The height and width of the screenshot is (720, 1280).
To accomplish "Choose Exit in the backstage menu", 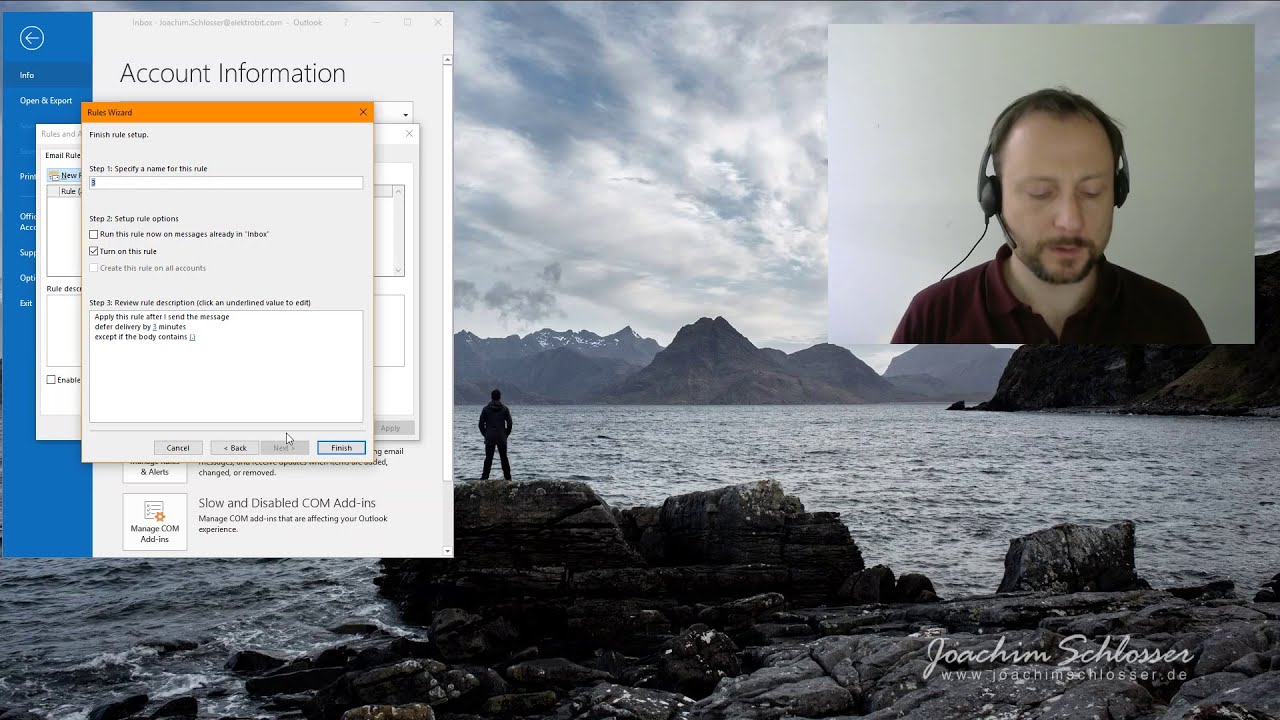I will tap(27, 303).
